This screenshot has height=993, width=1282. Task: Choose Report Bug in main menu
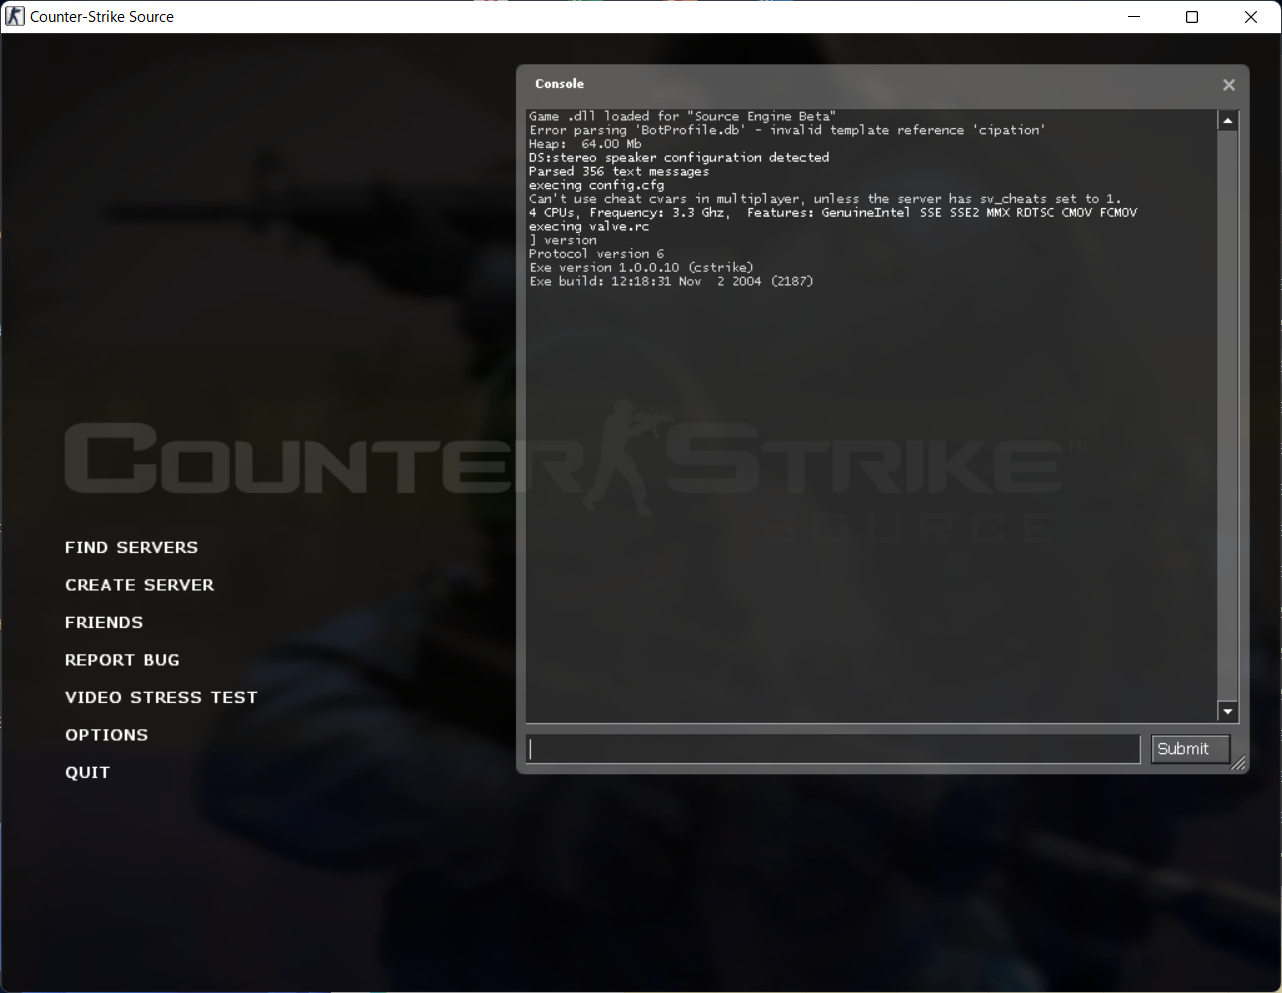pyautogui.click(x=122, y=660)
